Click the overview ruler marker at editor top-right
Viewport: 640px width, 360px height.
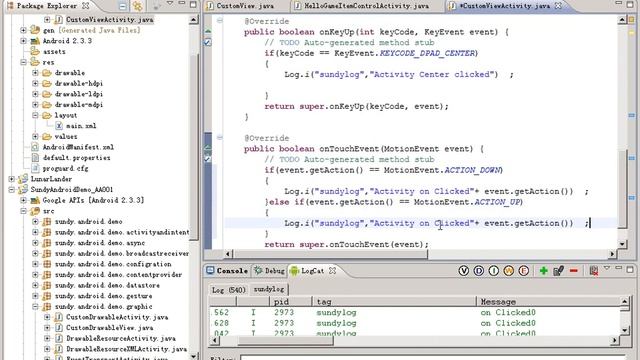click(631, 19)
